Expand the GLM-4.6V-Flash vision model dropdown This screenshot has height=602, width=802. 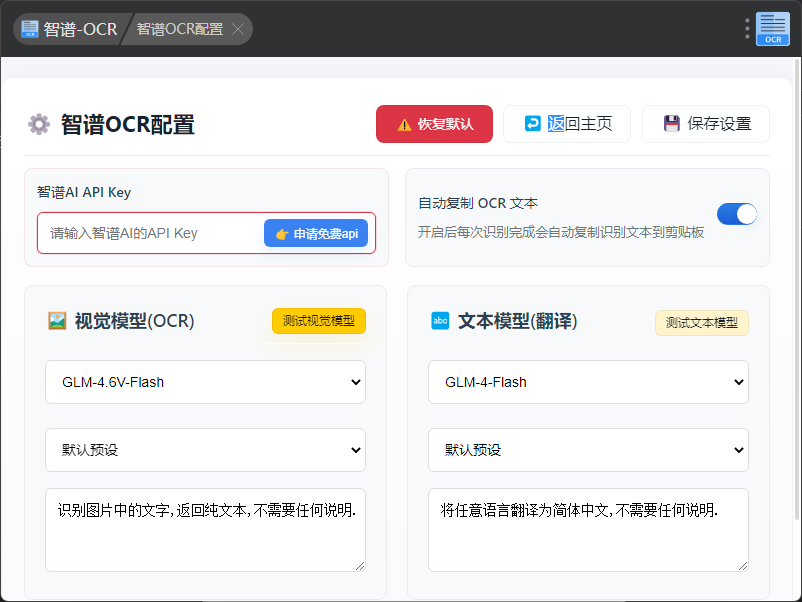(x=205, y=382)
